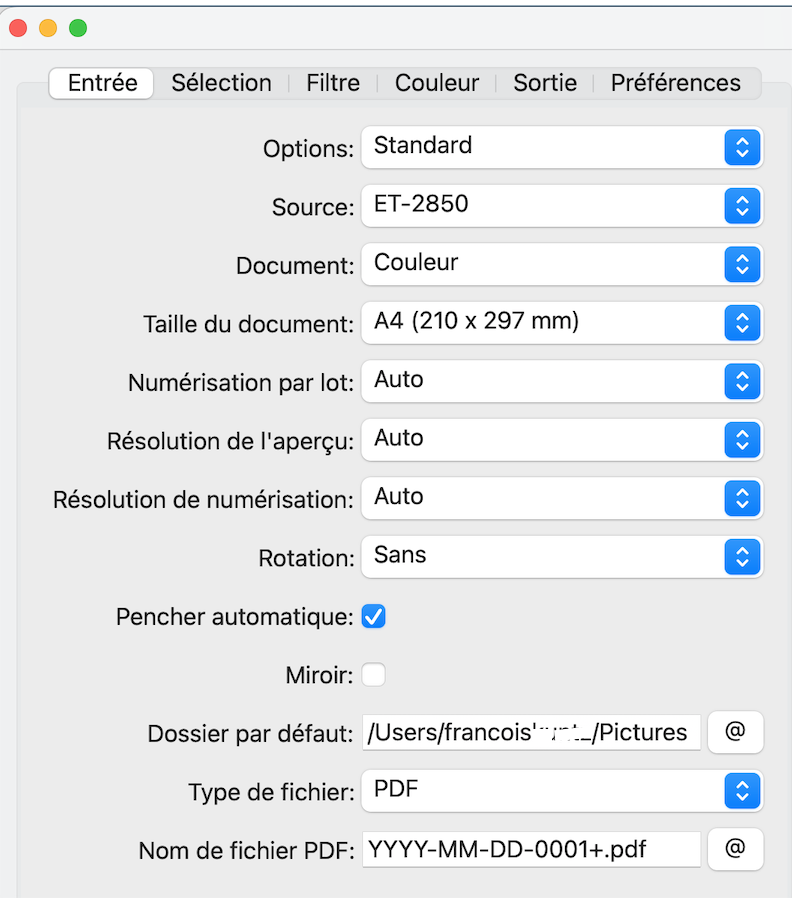Expand the Source dropdown showing ET-2850
This screenshot has height=900, width=796.
click(561, 206)
